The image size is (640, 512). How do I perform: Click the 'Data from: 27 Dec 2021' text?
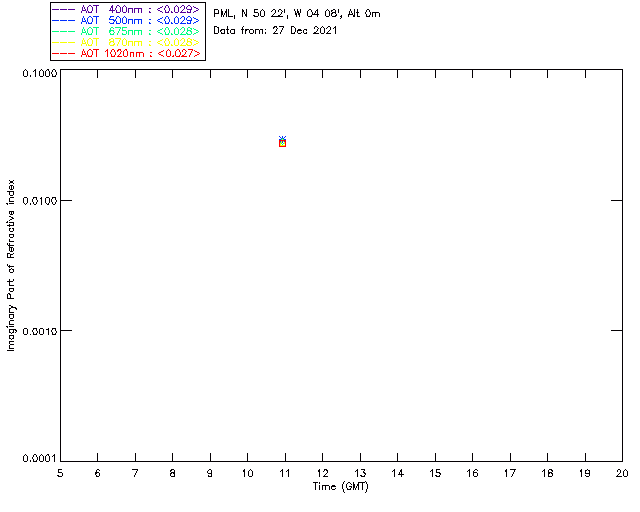275,31
